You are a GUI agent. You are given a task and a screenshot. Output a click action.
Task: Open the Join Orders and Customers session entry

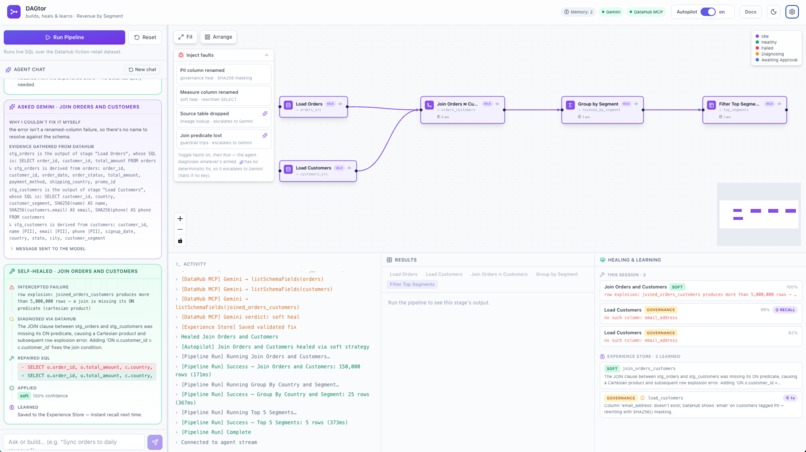pyautogui.click(x=700, y=291)
